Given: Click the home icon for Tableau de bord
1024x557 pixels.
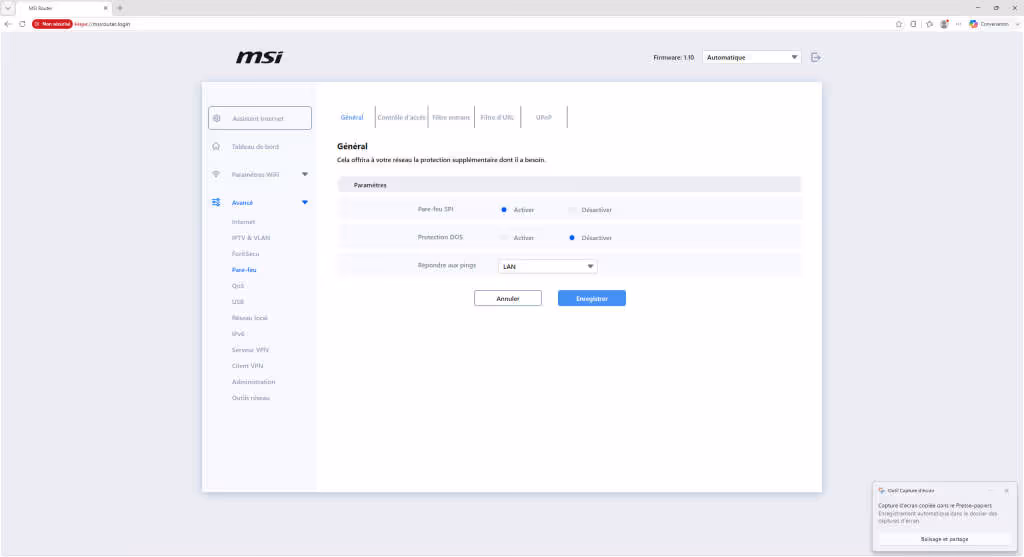Looking at the screenshot, I should coord(216,146).
